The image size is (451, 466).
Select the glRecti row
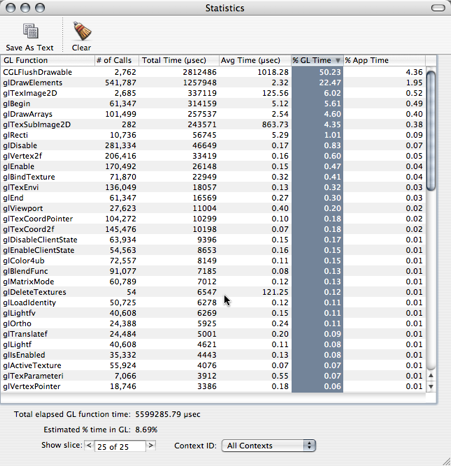pyautogui.click(x=213, y=135)
